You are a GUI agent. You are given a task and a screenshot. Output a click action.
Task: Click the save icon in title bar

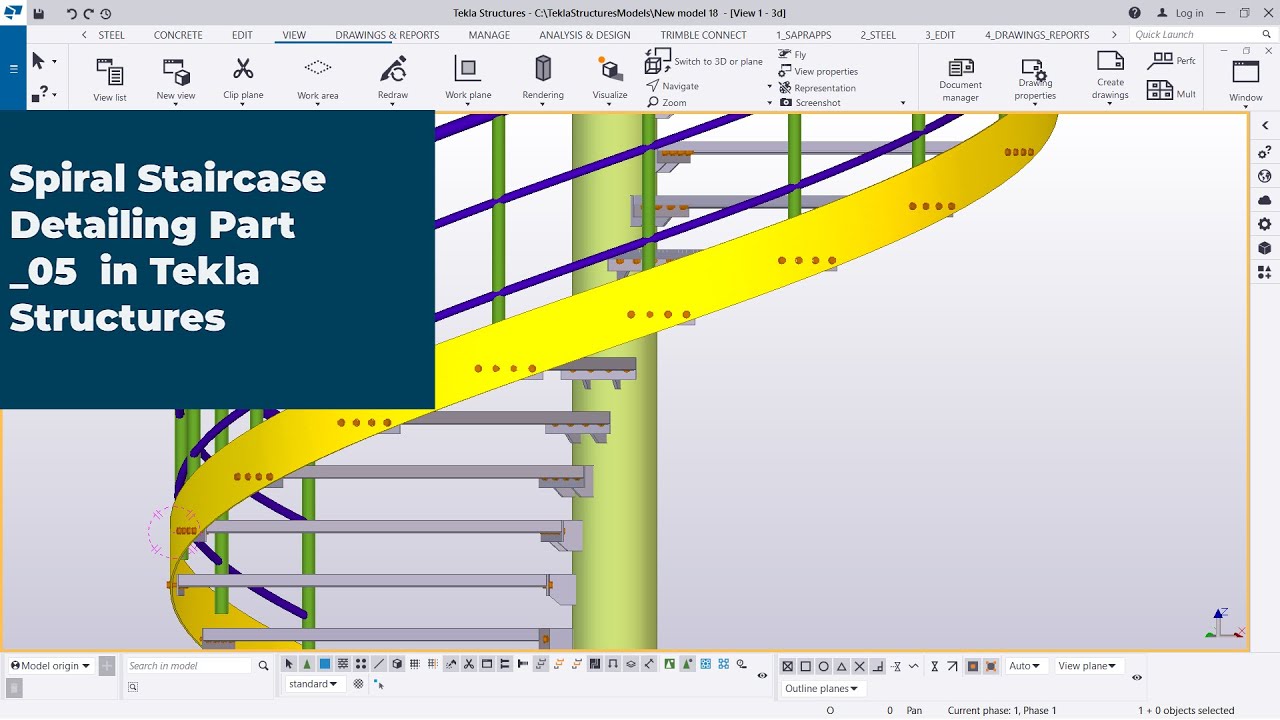click(x=39, y=14)
